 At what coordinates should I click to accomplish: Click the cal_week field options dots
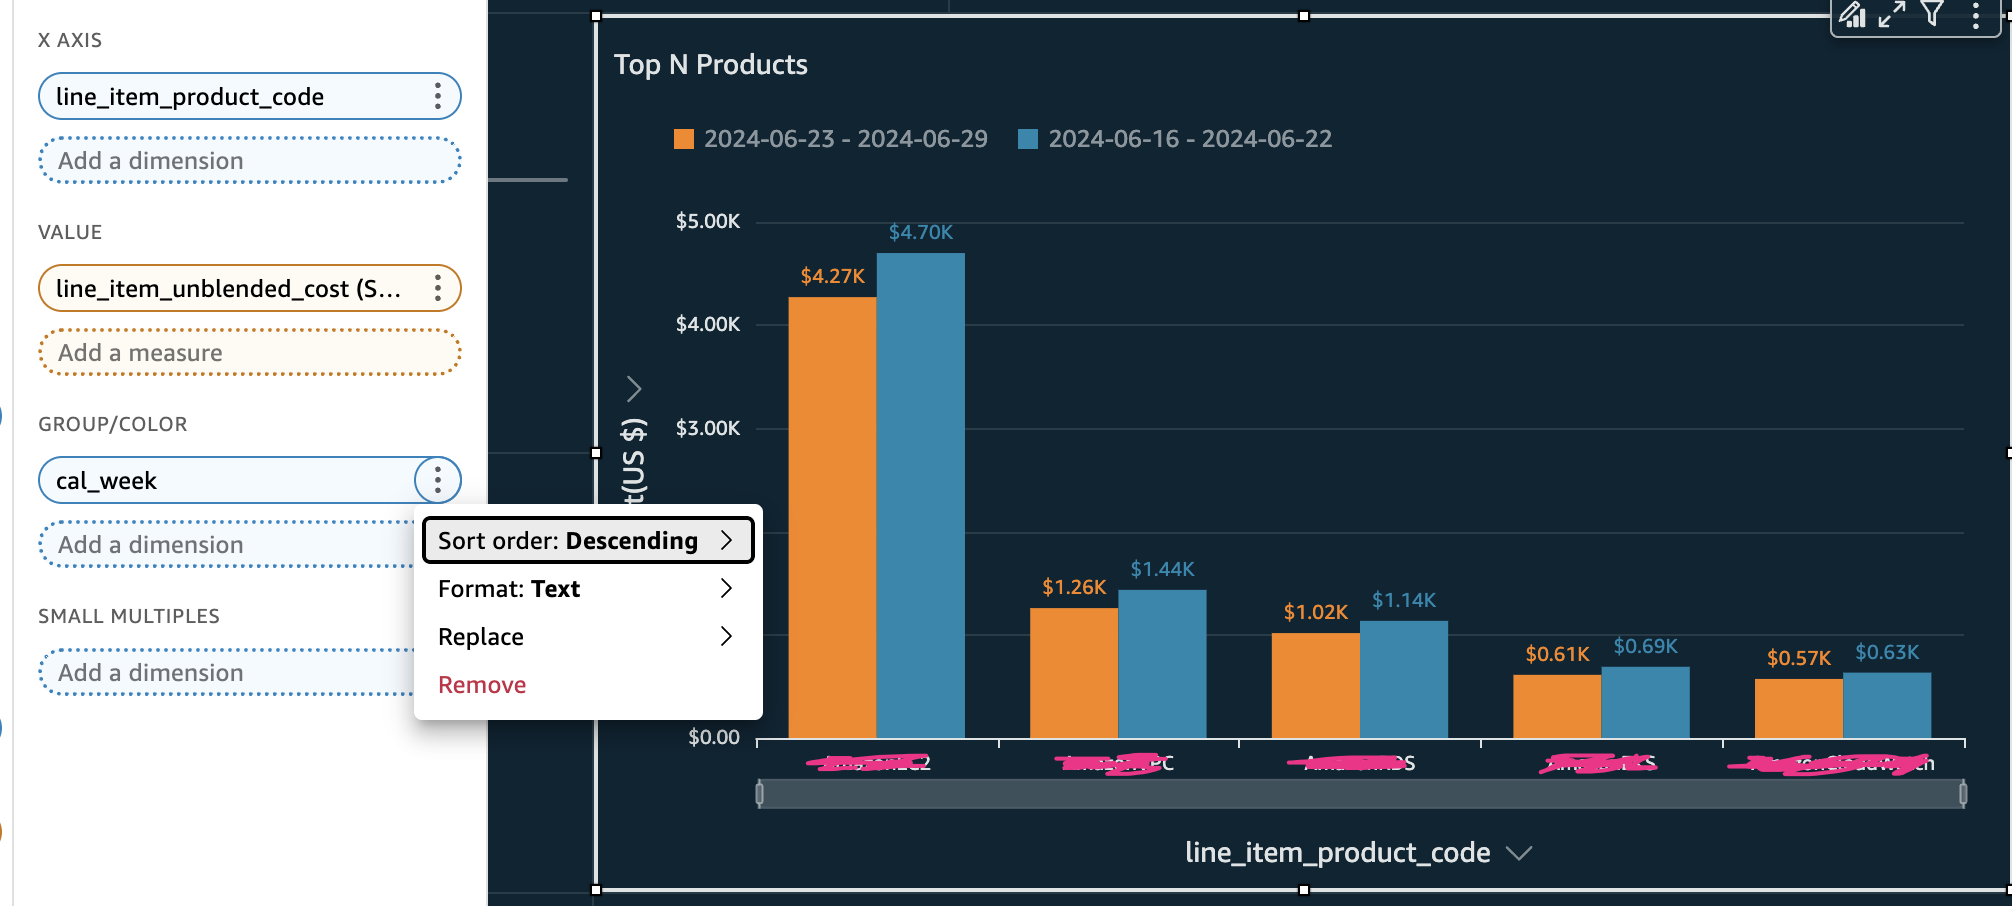[x=437, y=481]
